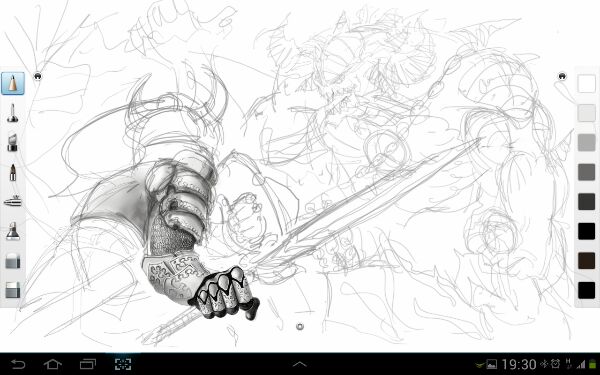Tap the screenshot capture icon in navigation bar
The width and height of the screenshot is (600, 375).
pos(123,364)
